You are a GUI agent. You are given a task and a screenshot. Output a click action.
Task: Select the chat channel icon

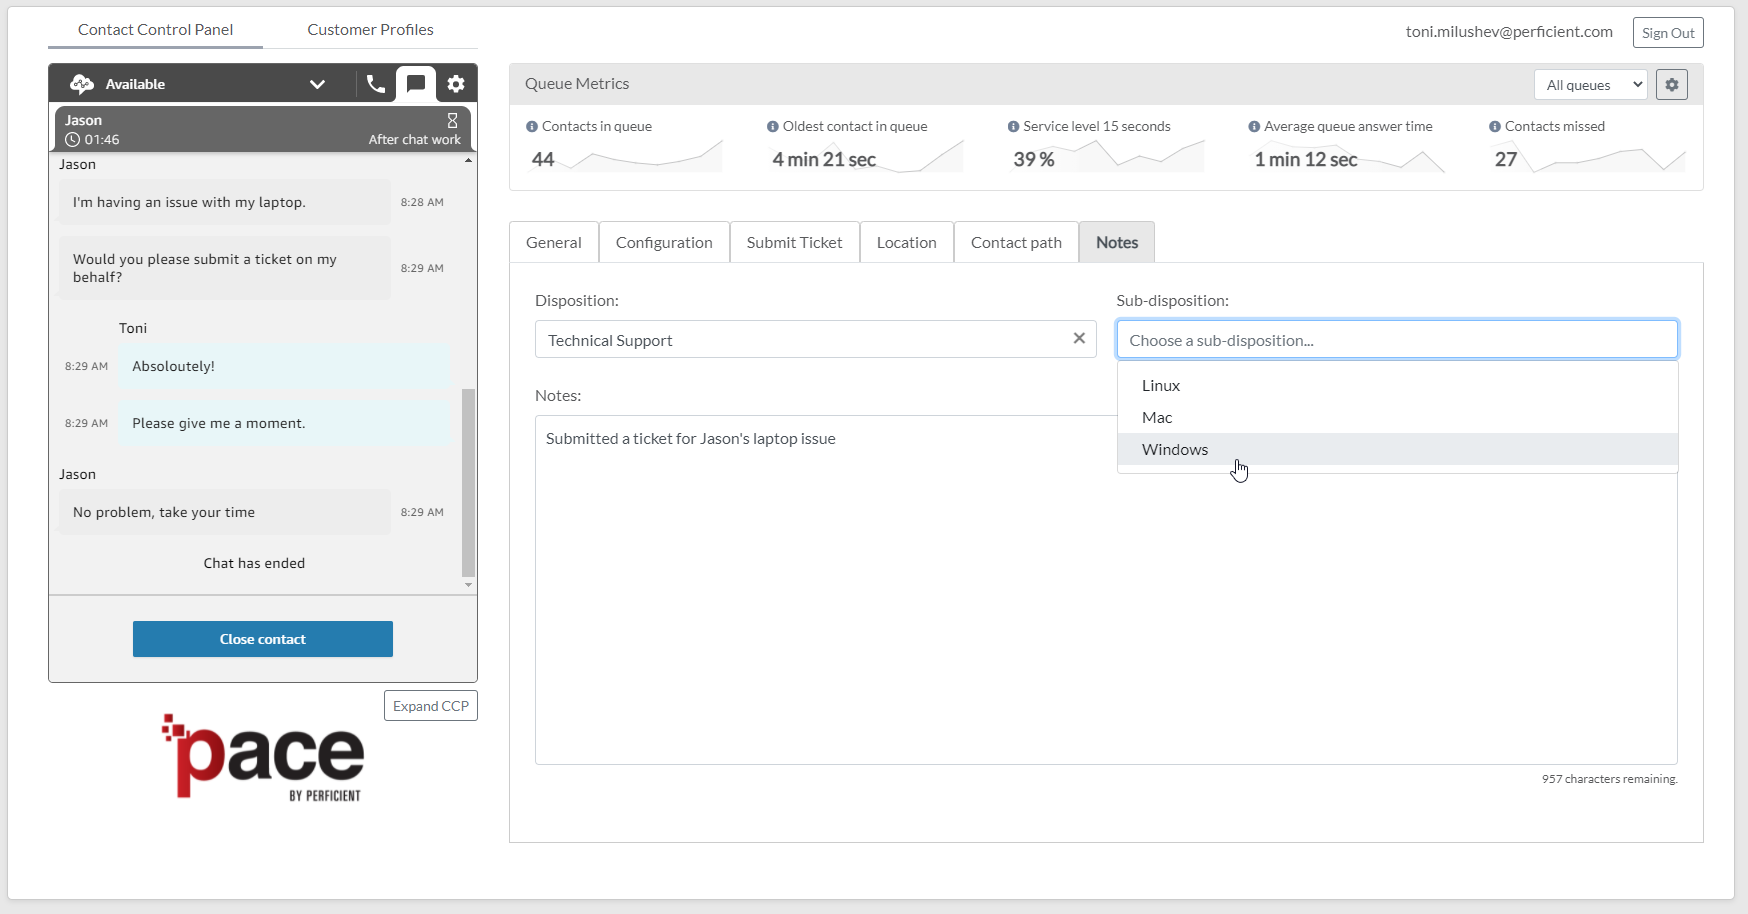(x=416, y=84)
